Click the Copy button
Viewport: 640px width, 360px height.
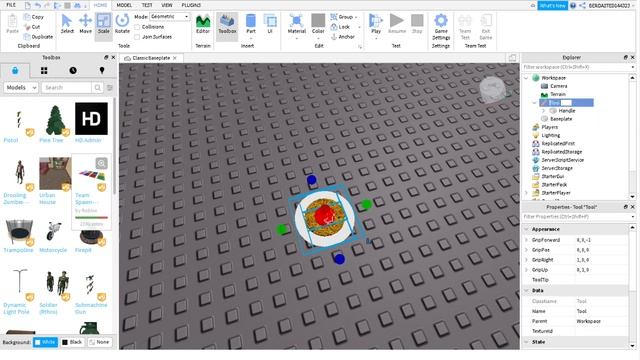click(34, 17)
